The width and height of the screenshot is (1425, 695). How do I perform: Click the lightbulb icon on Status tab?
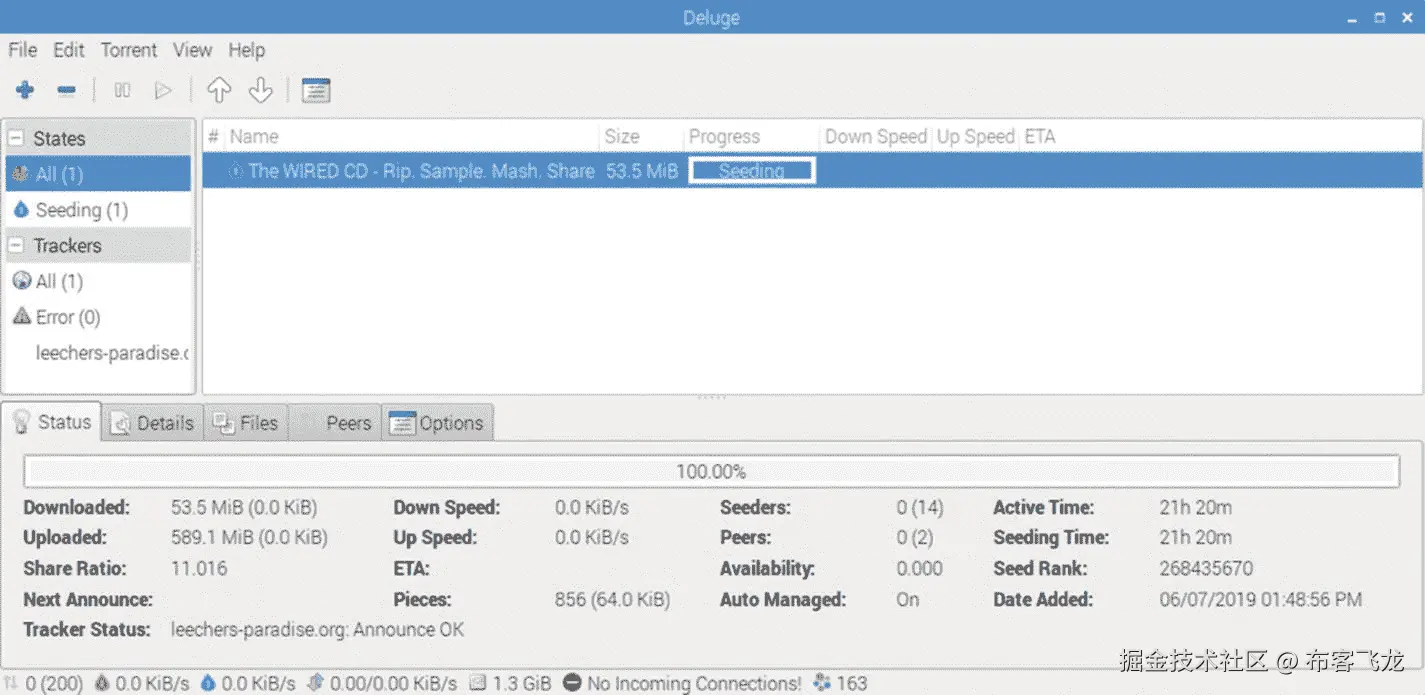[22, 422]
